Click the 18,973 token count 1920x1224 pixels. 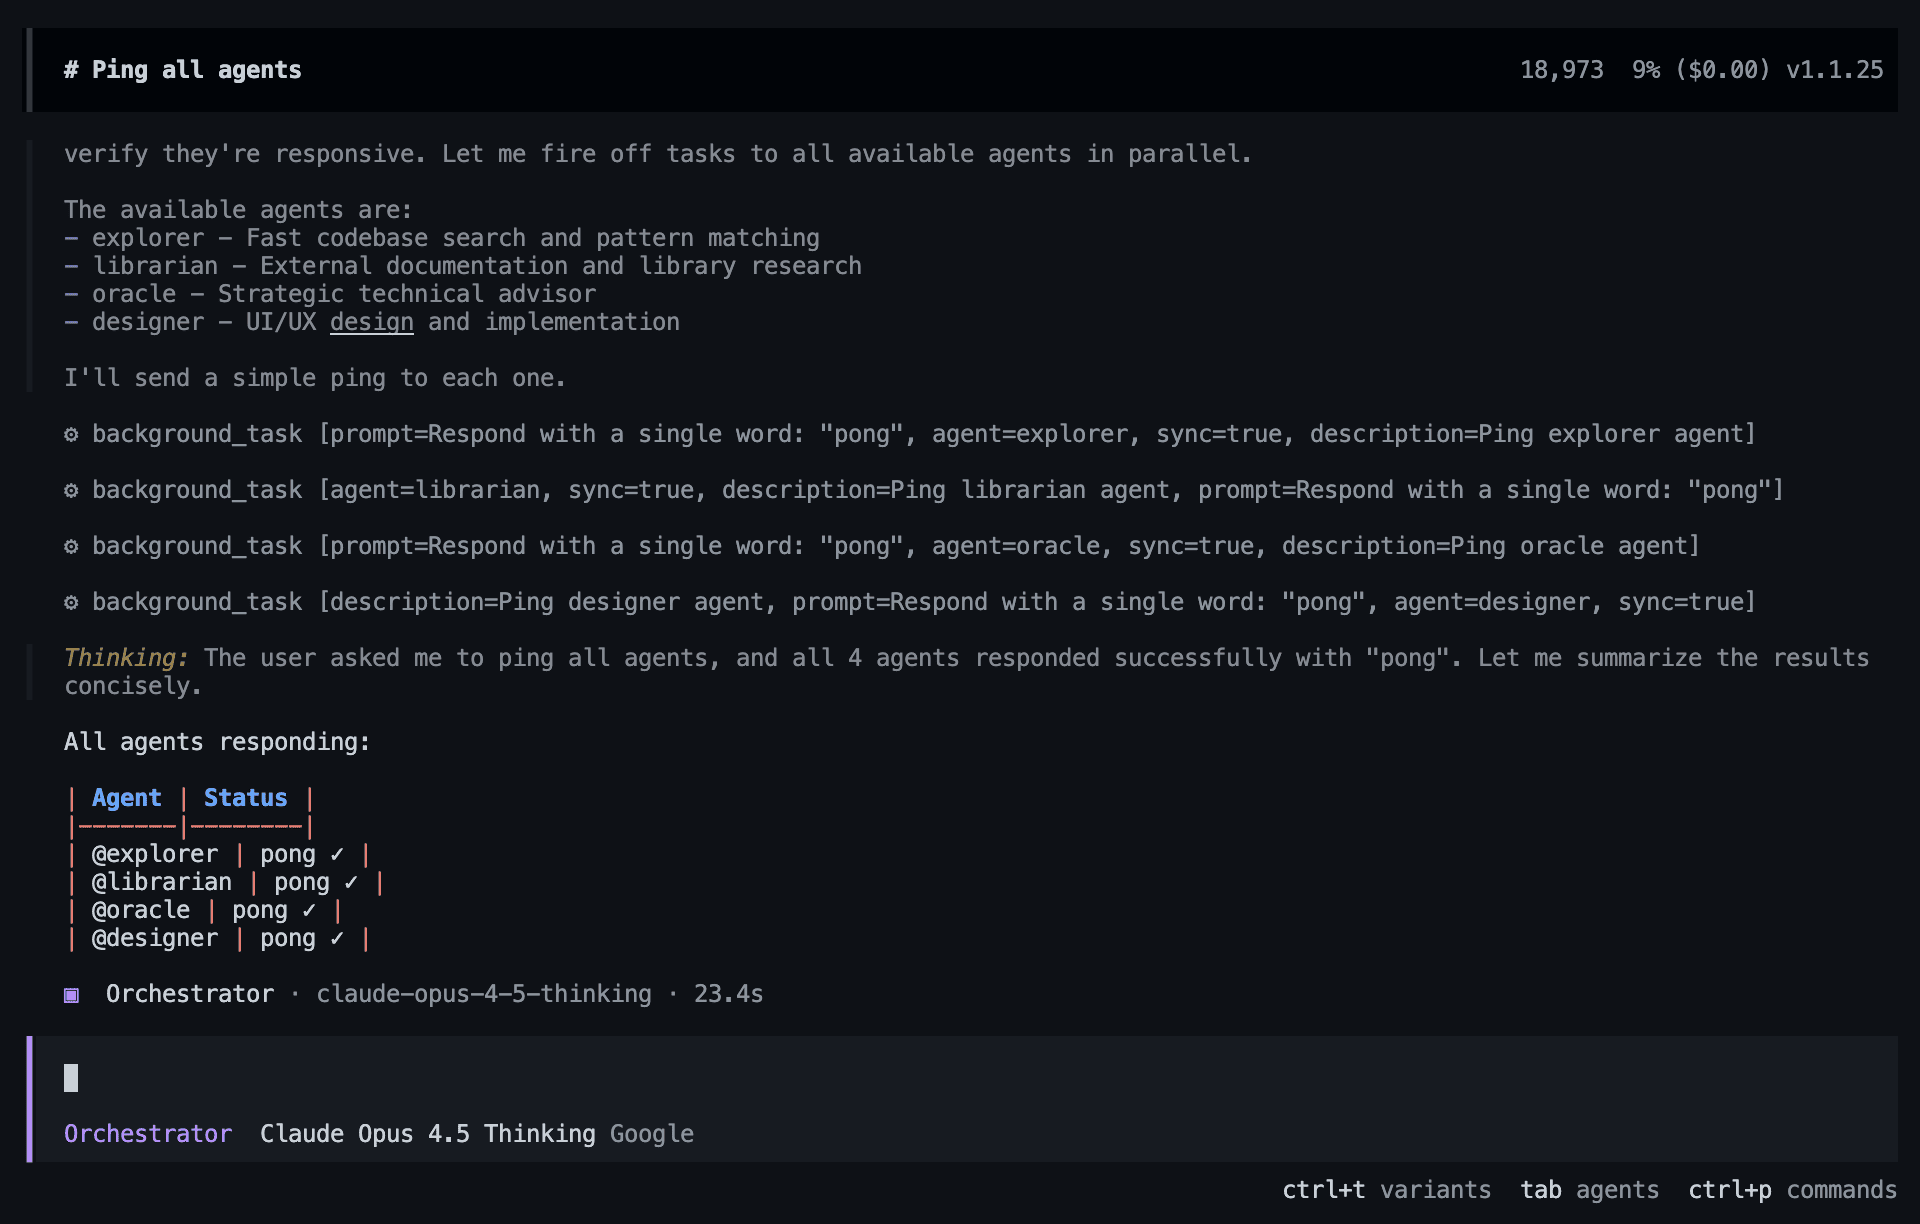click(x=1561, y=70)
